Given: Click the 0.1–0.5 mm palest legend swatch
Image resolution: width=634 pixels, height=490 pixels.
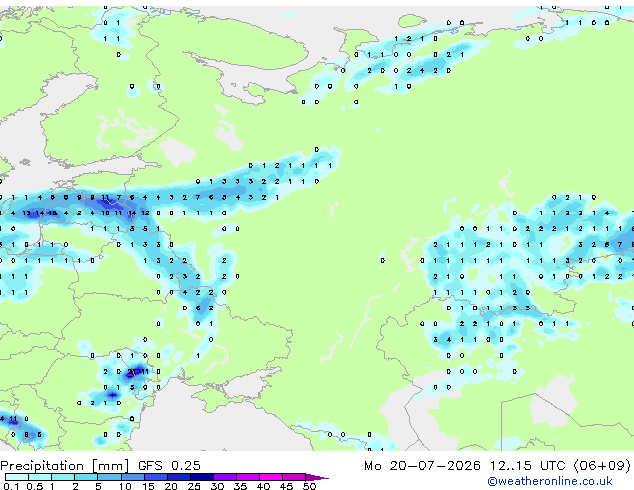Looking at the screenshot, I should (x=17, y=477).
